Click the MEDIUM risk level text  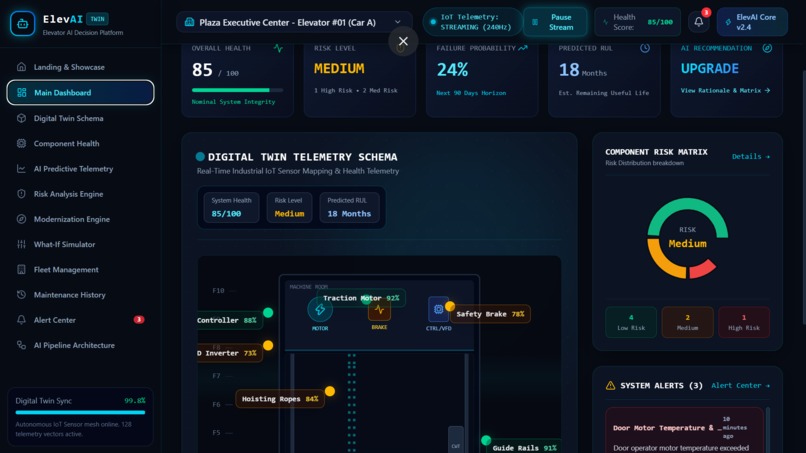[x=339, y=68]
